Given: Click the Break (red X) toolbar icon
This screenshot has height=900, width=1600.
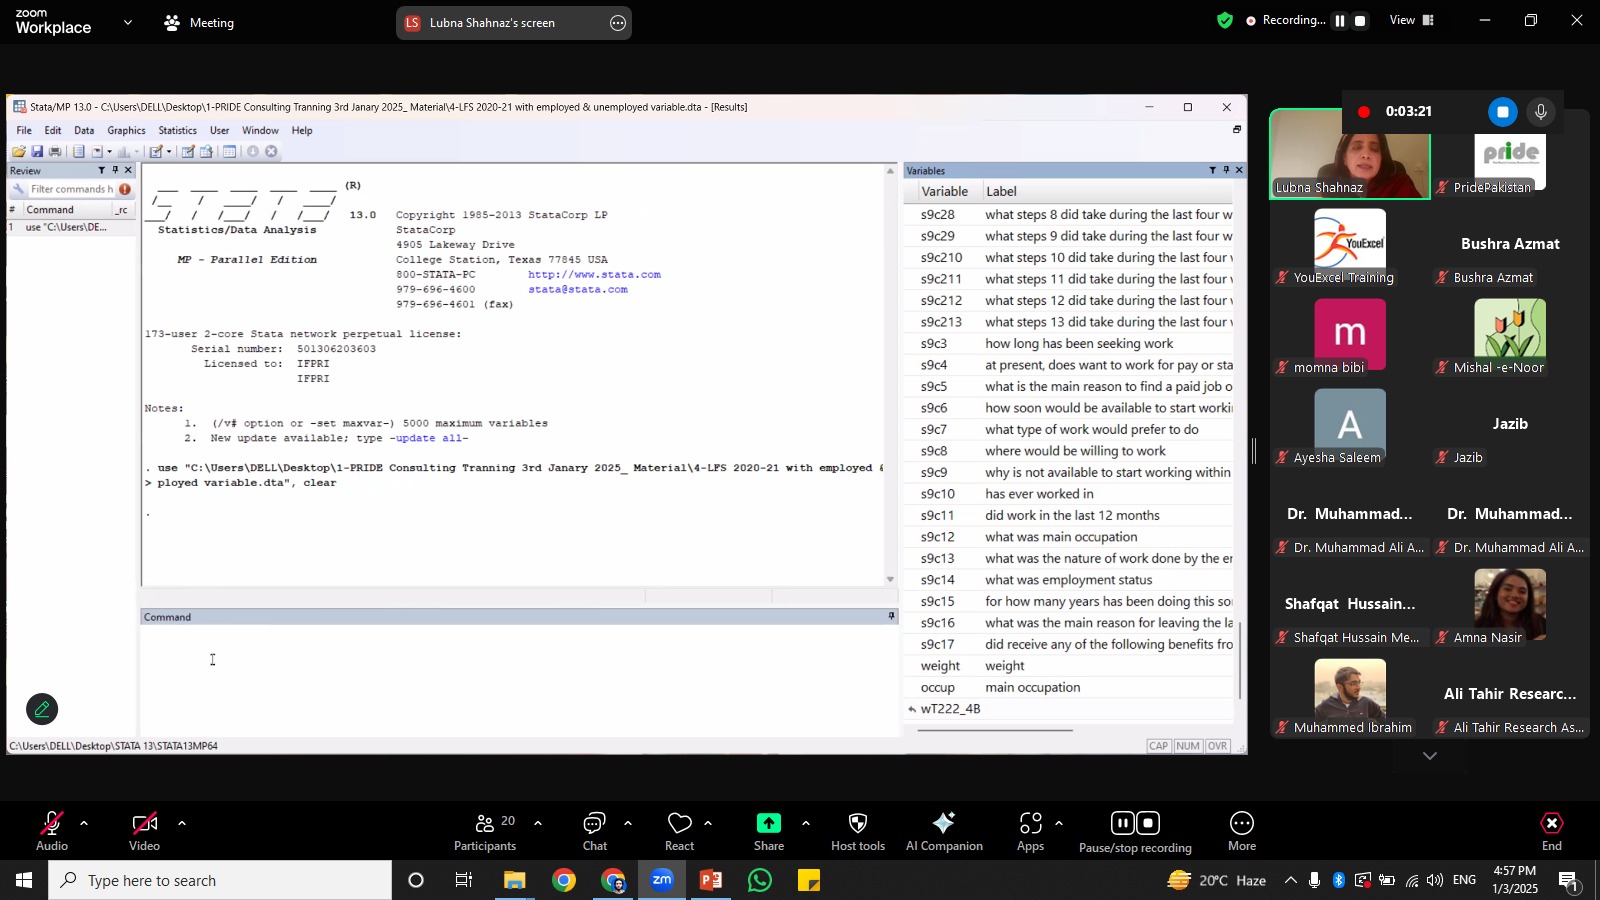Looking at the screenshot, I should coord(271,152).
